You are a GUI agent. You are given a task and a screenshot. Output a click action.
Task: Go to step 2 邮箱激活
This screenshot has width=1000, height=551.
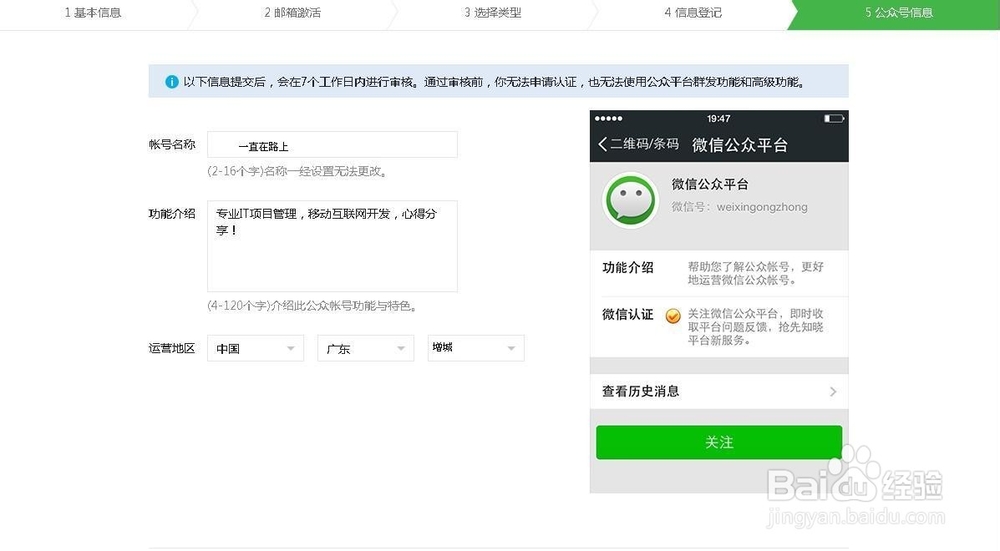[293, 13]
